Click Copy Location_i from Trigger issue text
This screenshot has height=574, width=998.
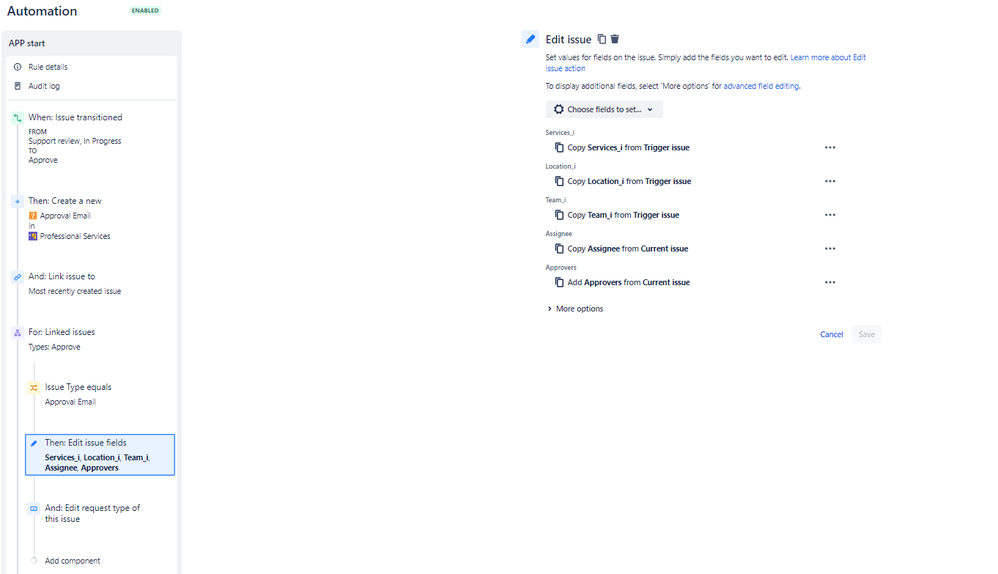click(x=629, y=181)
